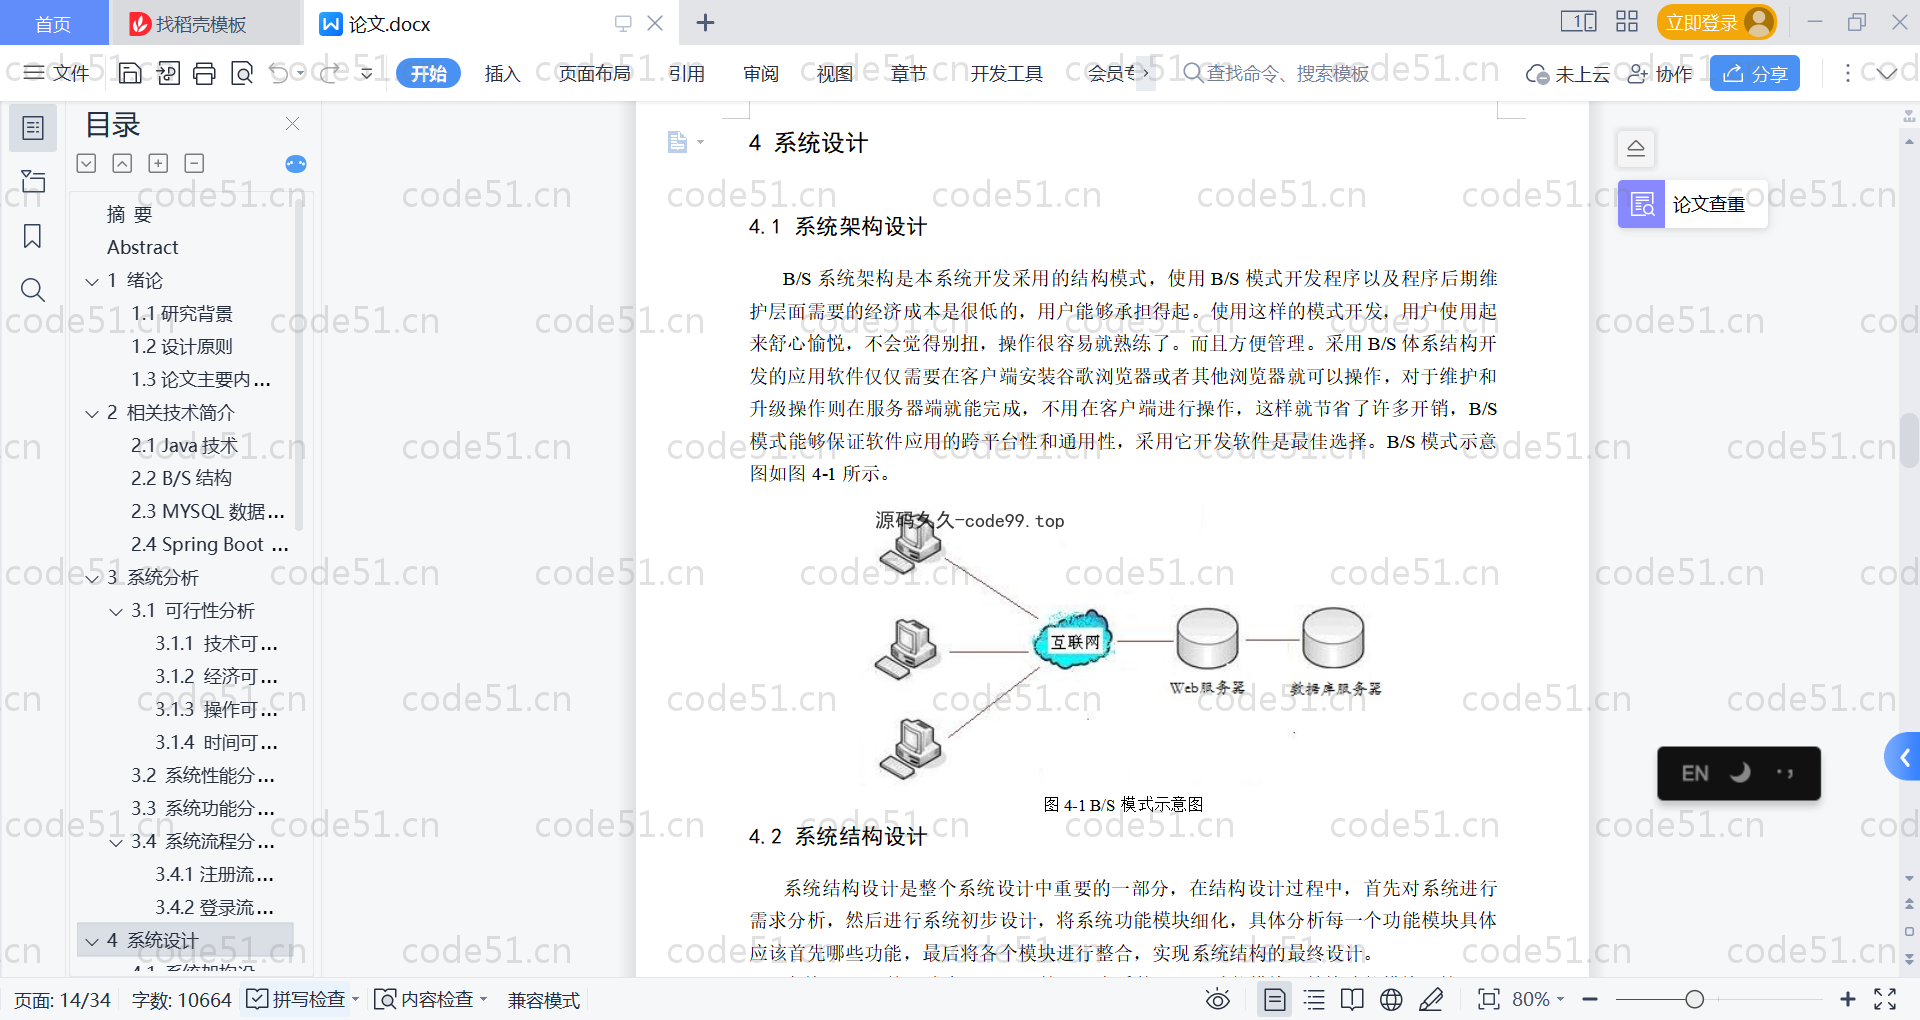Select the 开始 ribbon tab
Image resolution: width=1920 pixels, height=1020 pixels.
(428, 73)
